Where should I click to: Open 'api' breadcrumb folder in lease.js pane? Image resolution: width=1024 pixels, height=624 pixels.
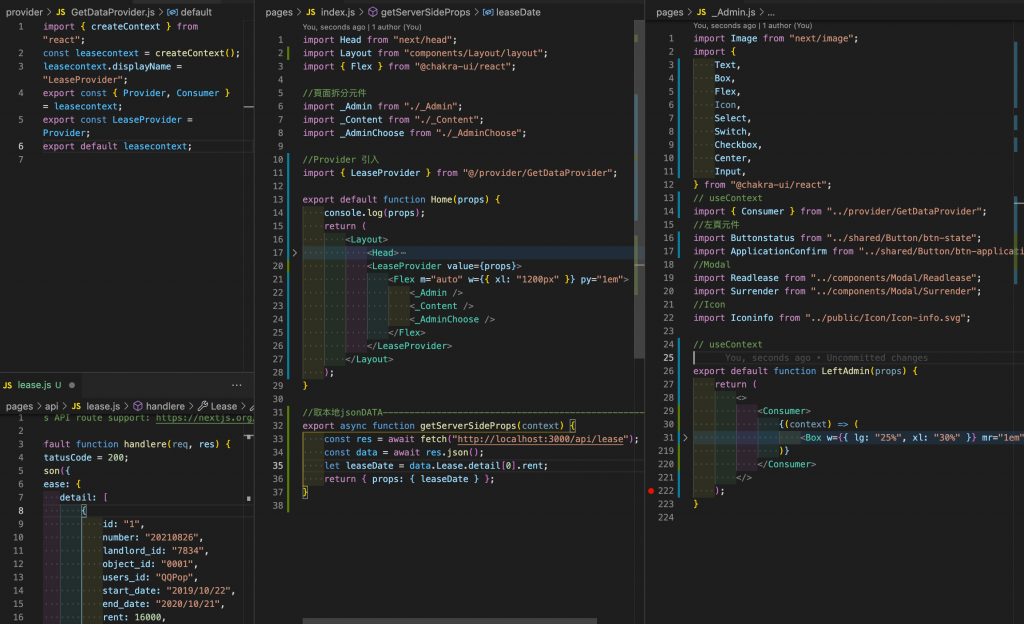click(52, 406)
